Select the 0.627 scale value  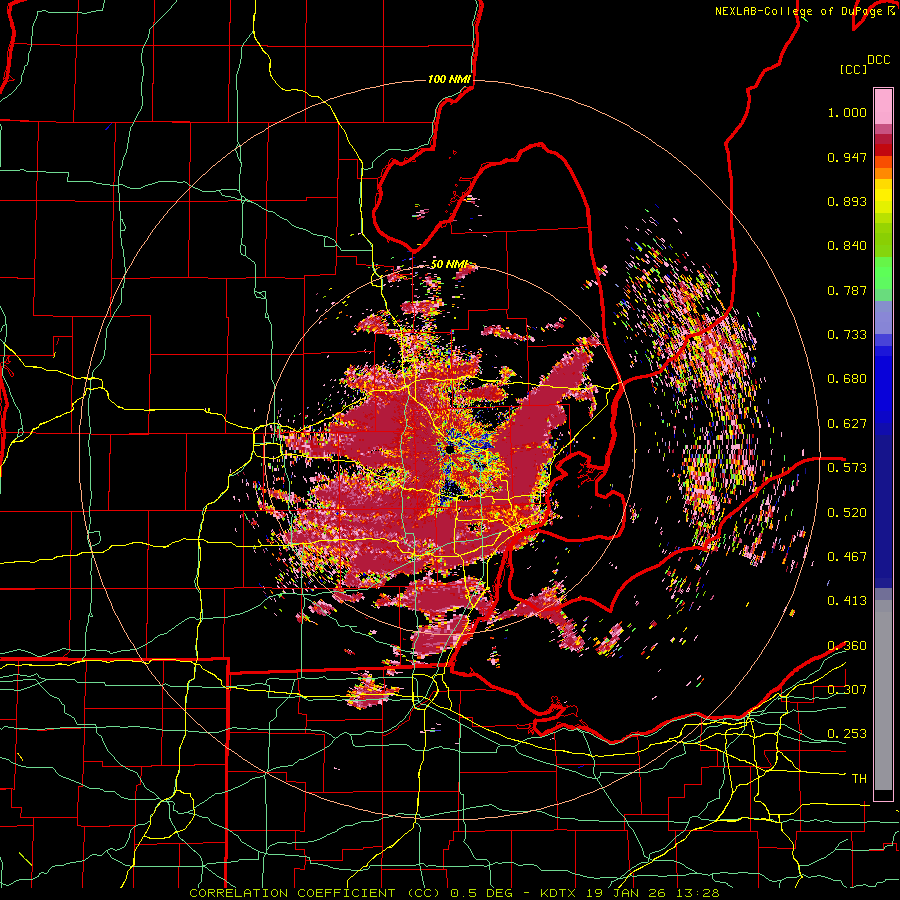(x=847, y=424)
